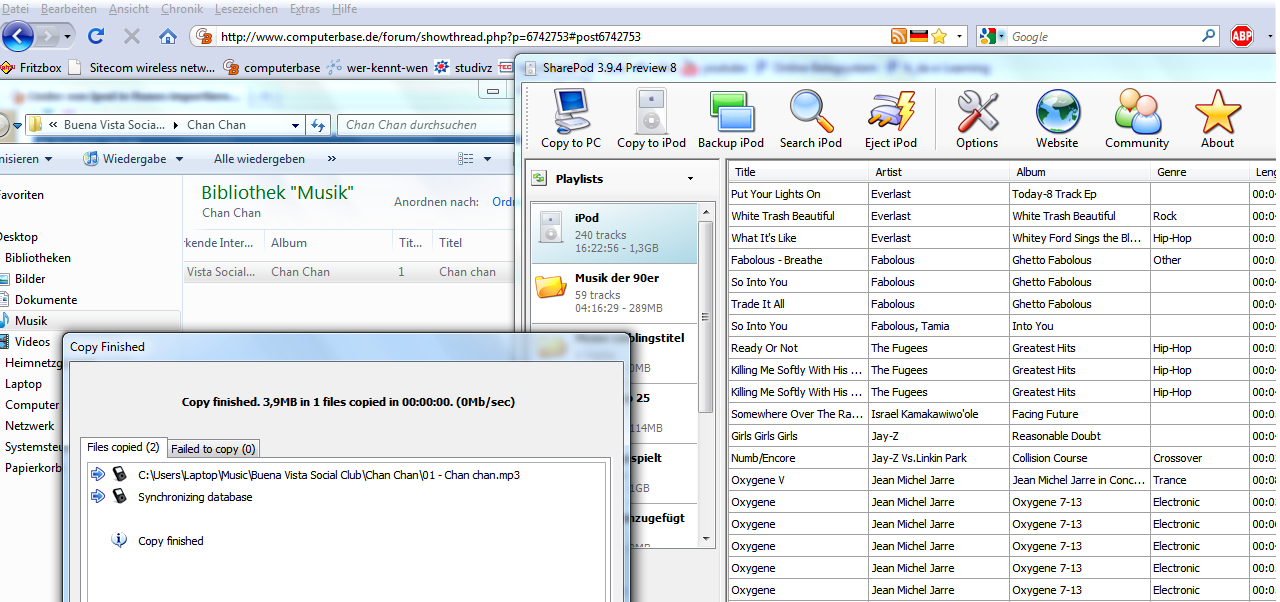Select the Girls Girls Girls track

[x=1002, y=436]
